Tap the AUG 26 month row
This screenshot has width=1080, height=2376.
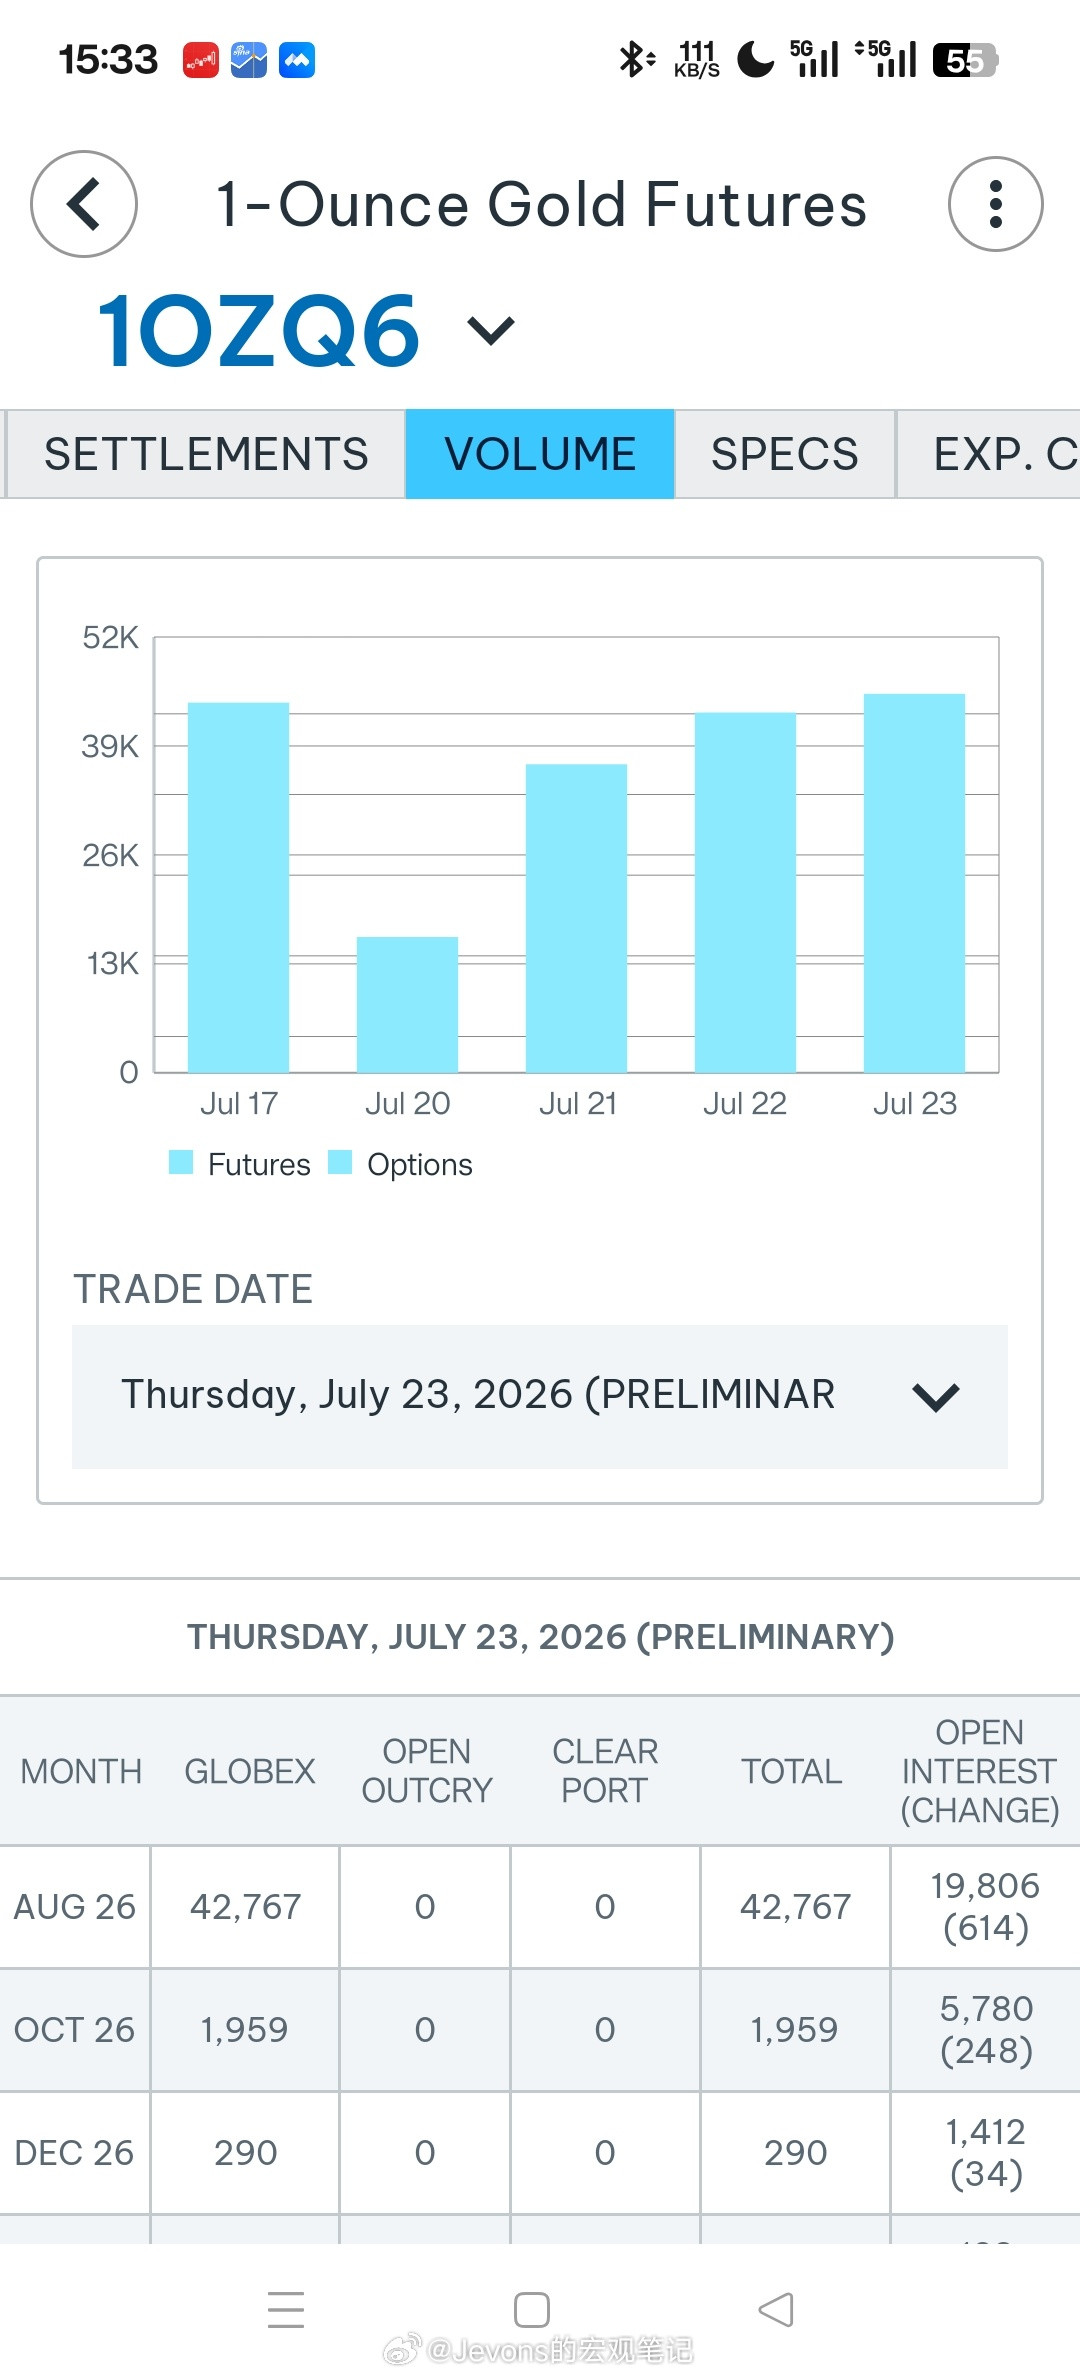540,1907
